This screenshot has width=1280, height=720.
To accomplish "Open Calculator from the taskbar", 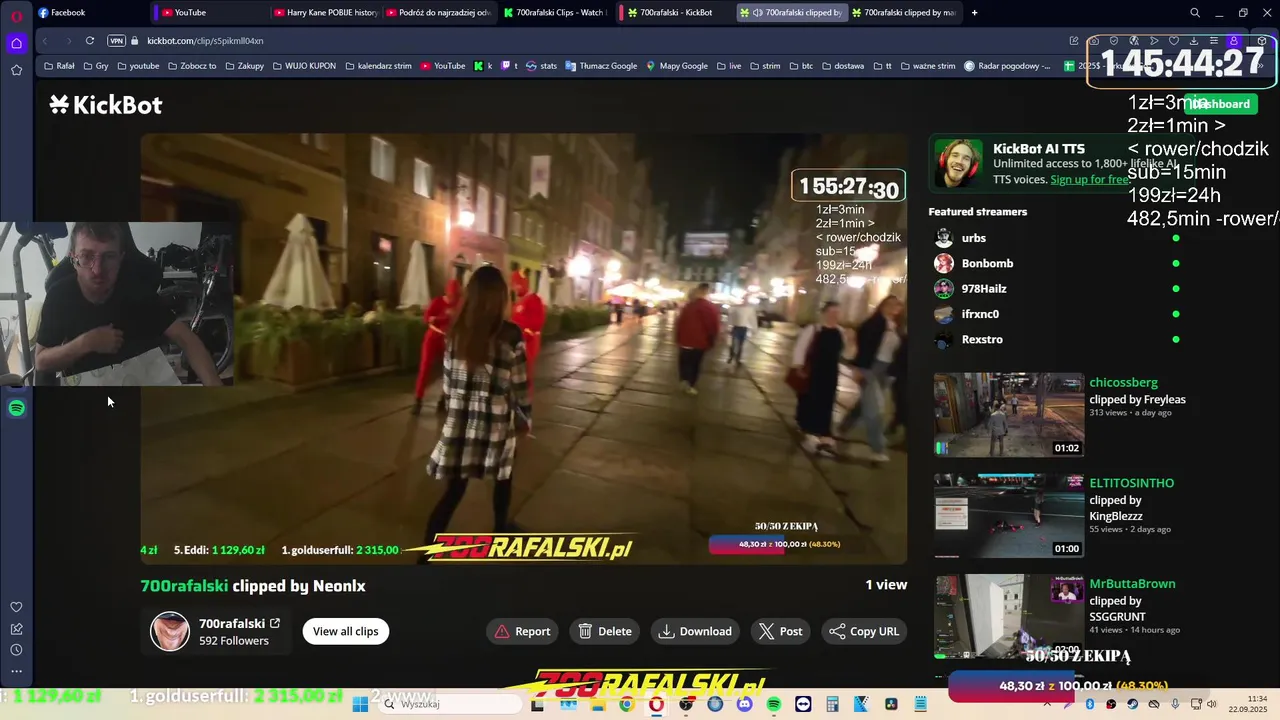I will [x=832, y=704].
